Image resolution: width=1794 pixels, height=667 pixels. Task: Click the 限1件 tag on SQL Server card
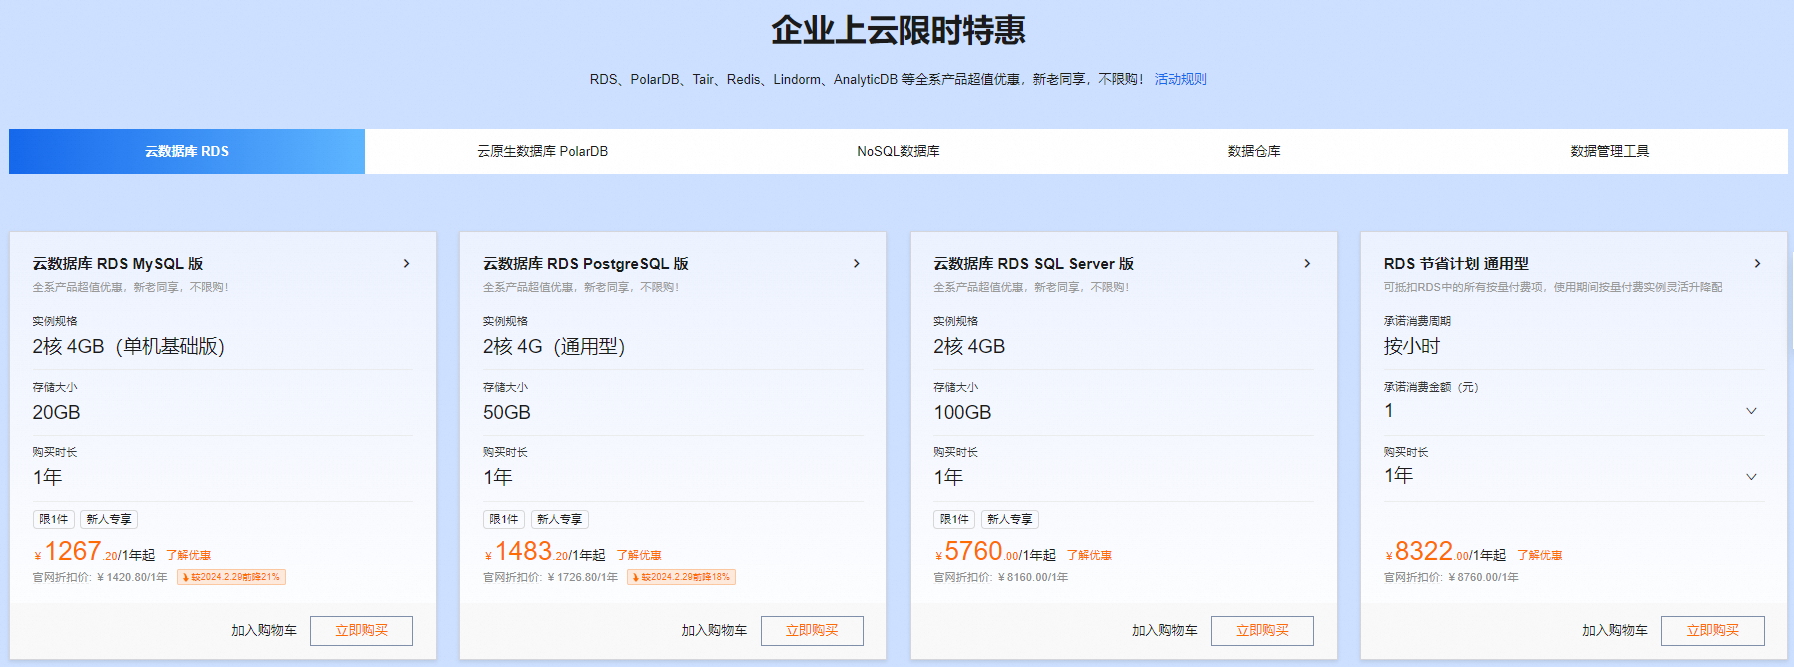pos(954,520)
